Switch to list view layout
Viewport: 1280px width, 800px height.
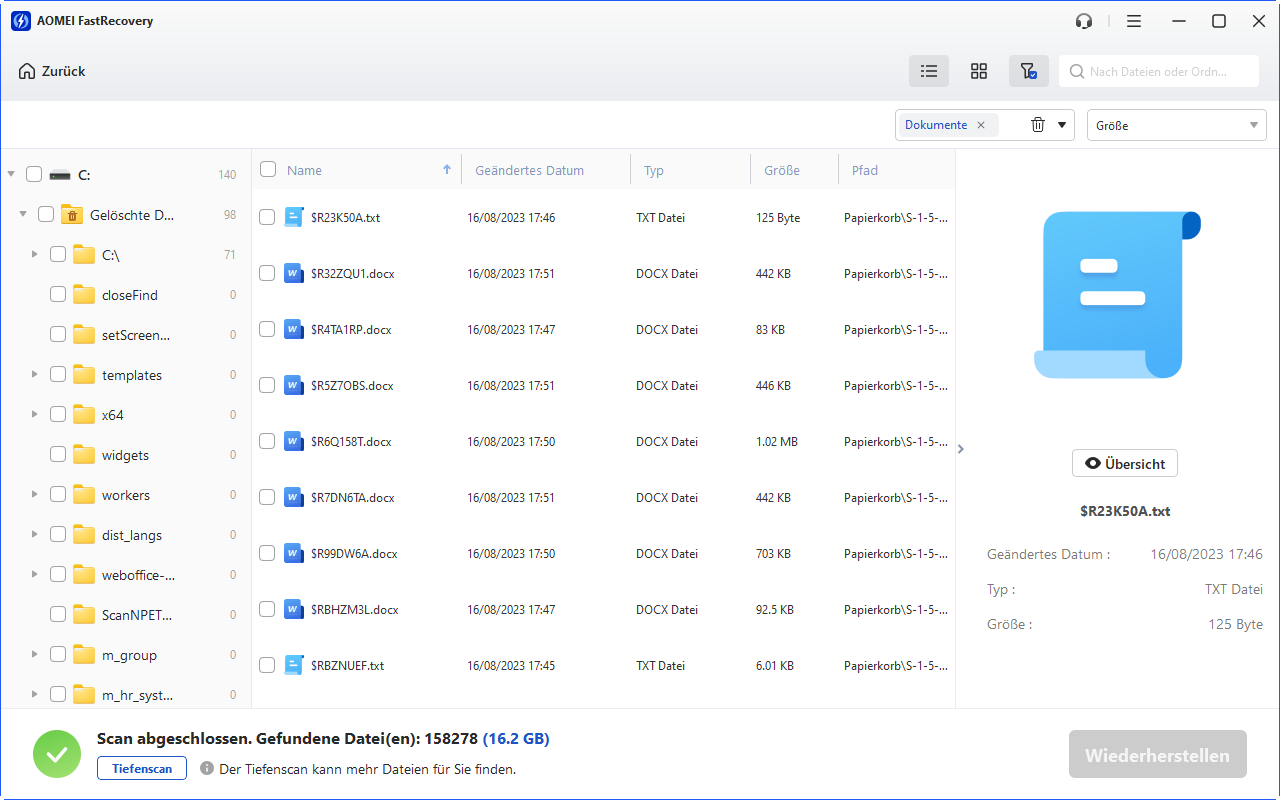tap(929, 71)
